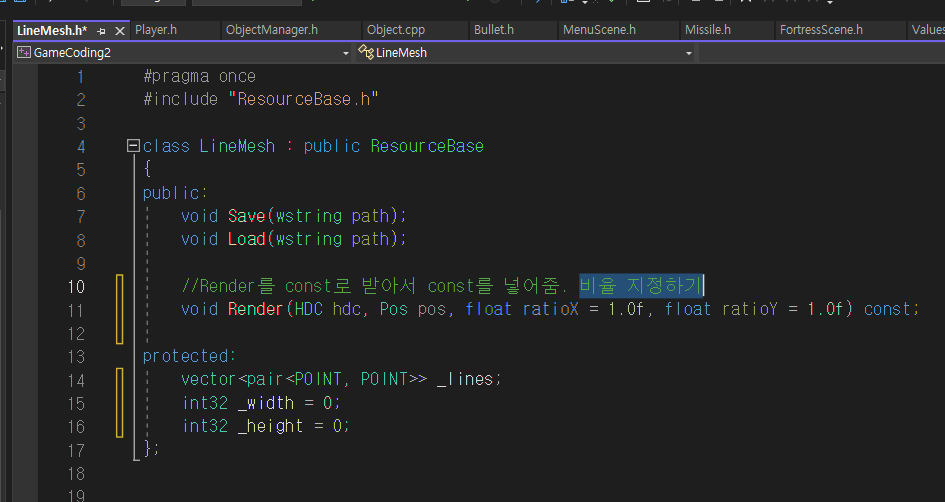Click line number 14 in the margin

click(76, 380)
